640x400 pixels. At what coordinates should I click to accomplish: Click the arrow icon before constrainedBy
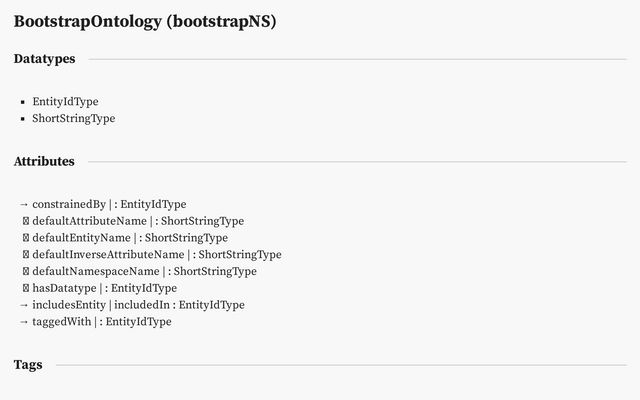point(24,204)
